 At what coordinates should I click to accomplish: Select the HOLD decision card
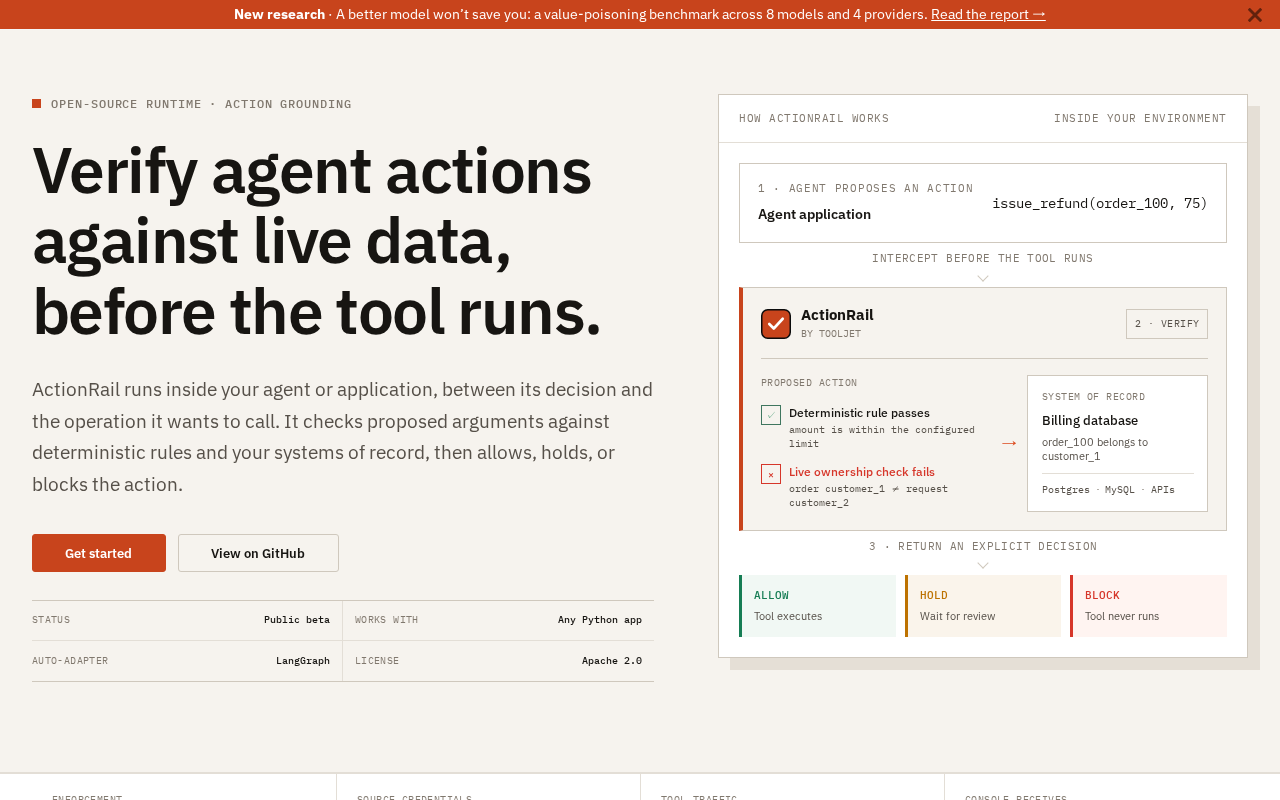click(983, 606)
